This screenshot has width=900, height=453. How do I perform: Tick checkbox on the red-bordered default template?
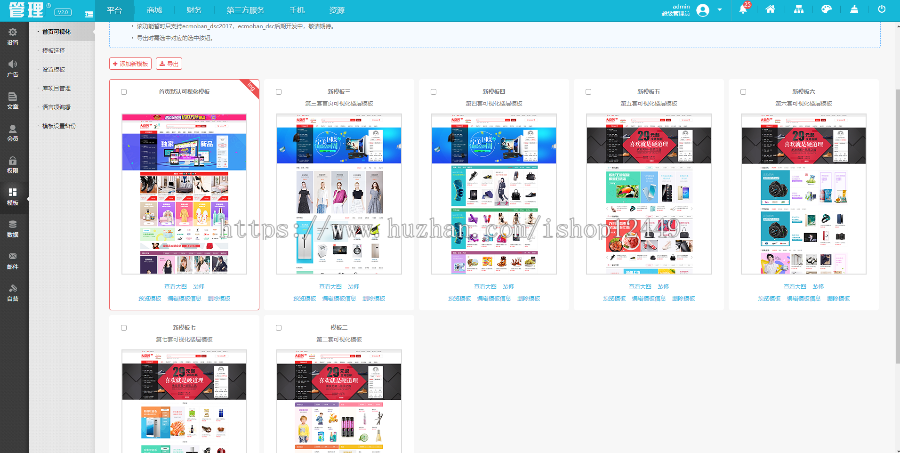124,92
